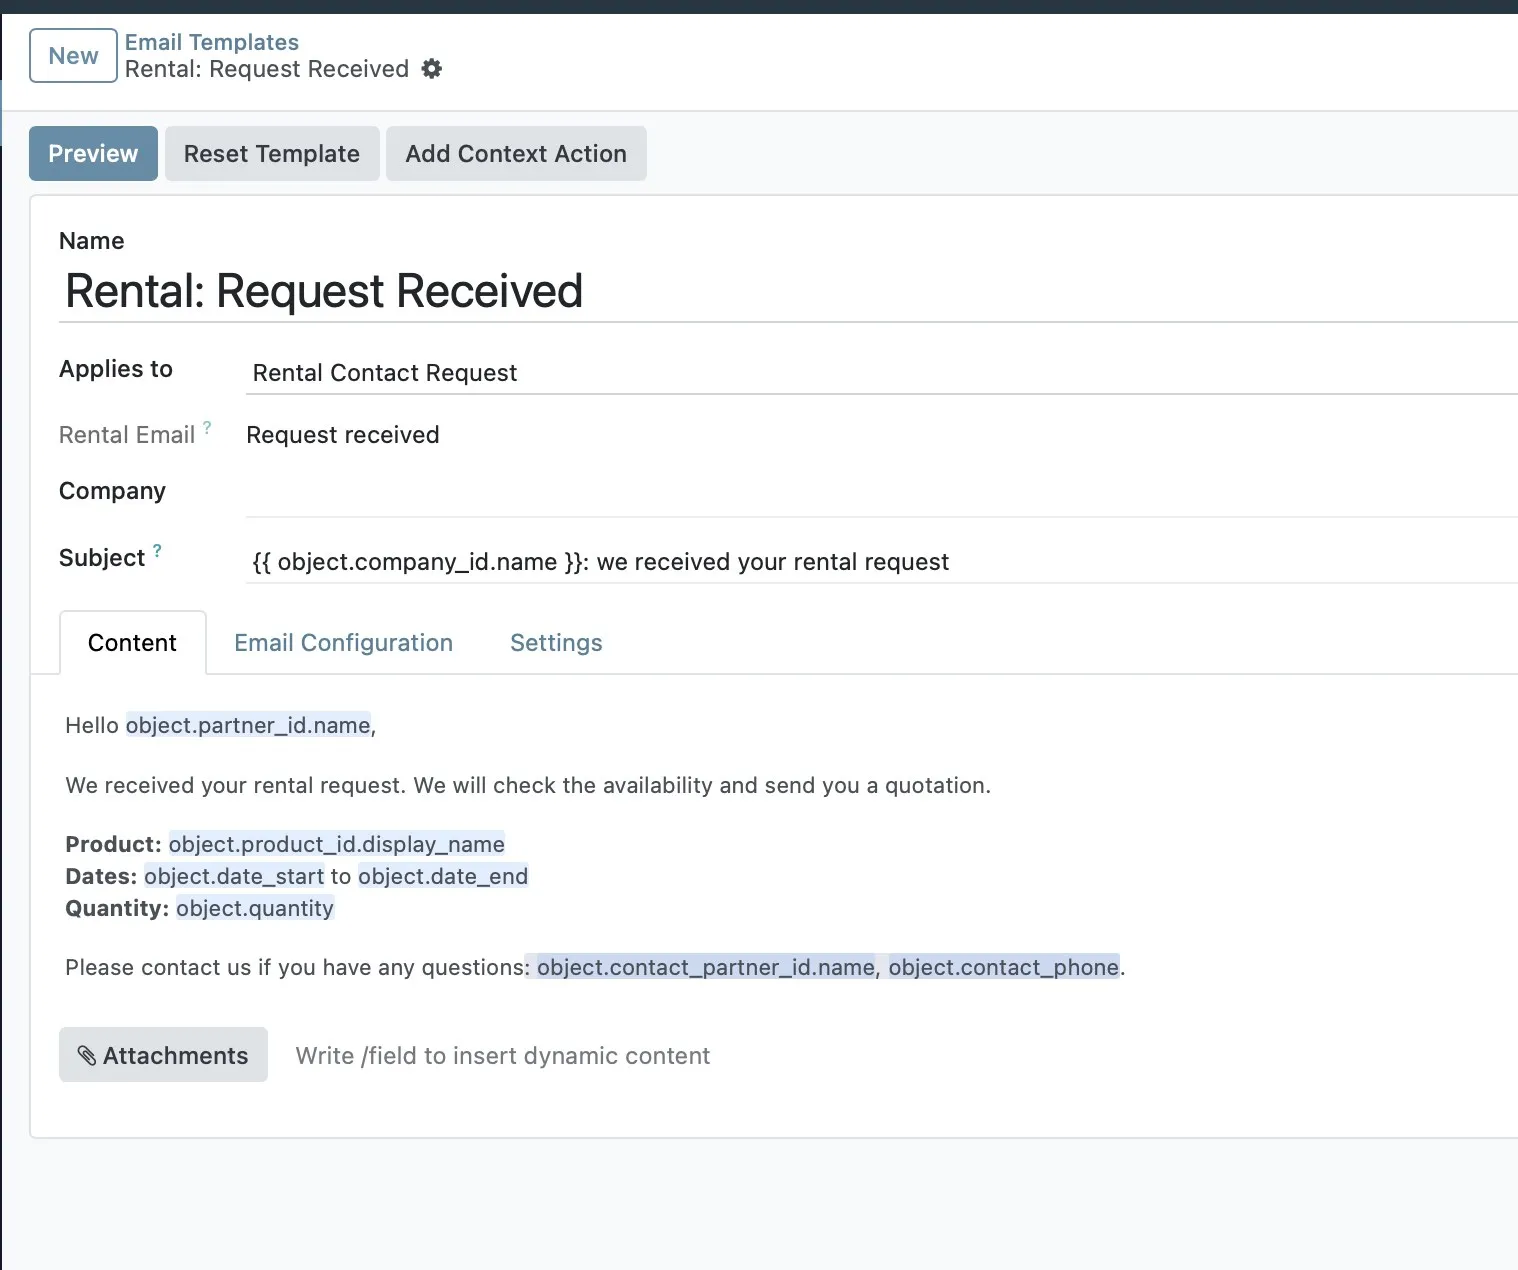Image resolution: width=1518 pixels, height=1270 pixels.
Task: Open the Applies to model dropdown
Action: (x=882, y=373)
